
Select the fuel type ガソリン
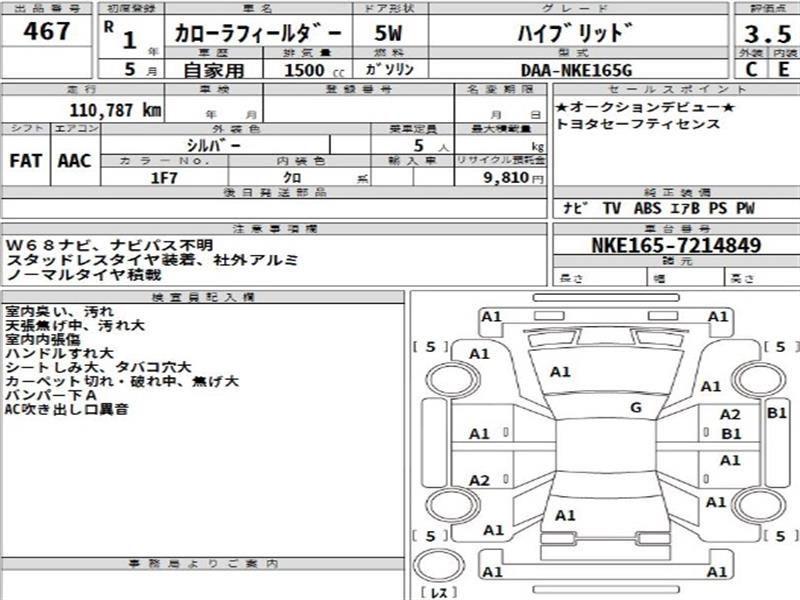pos(389,69)
